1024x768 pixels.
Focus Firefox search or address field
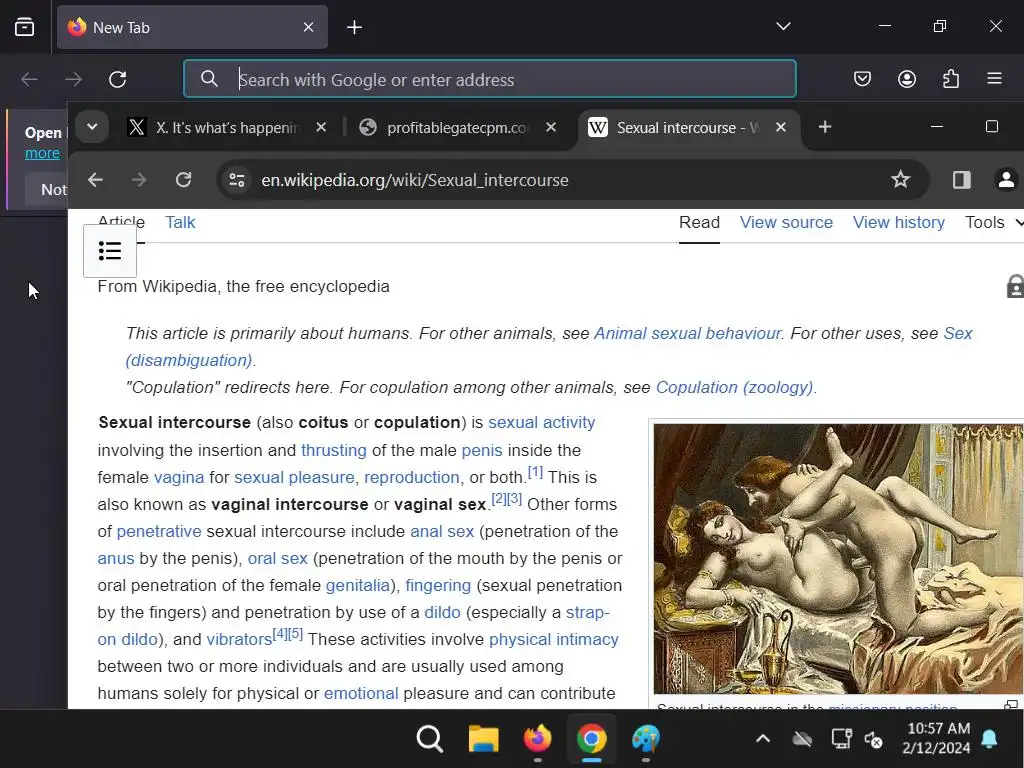pos(490,79)
